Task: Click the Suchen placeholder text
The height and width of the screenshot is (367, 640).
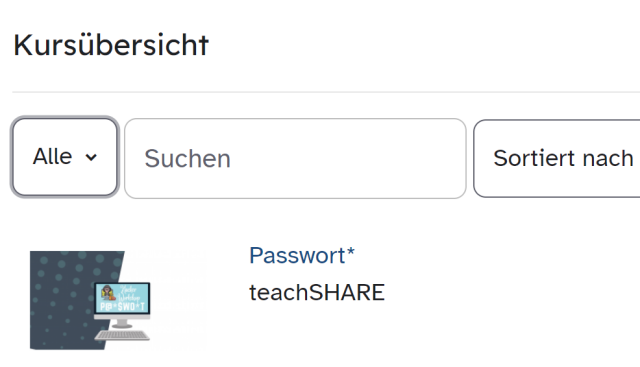Action: point(187,159)
